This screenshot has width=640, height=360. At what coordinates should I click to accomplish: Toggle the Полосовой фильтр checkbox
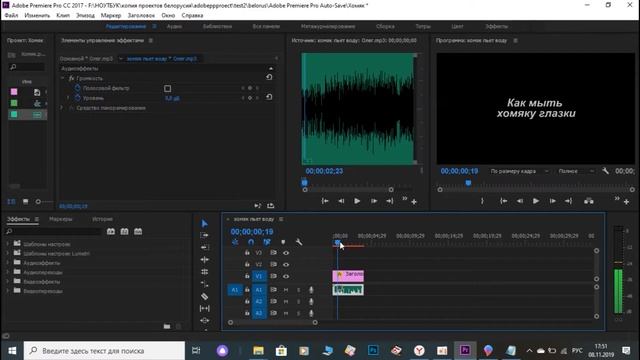click(167, 88)
